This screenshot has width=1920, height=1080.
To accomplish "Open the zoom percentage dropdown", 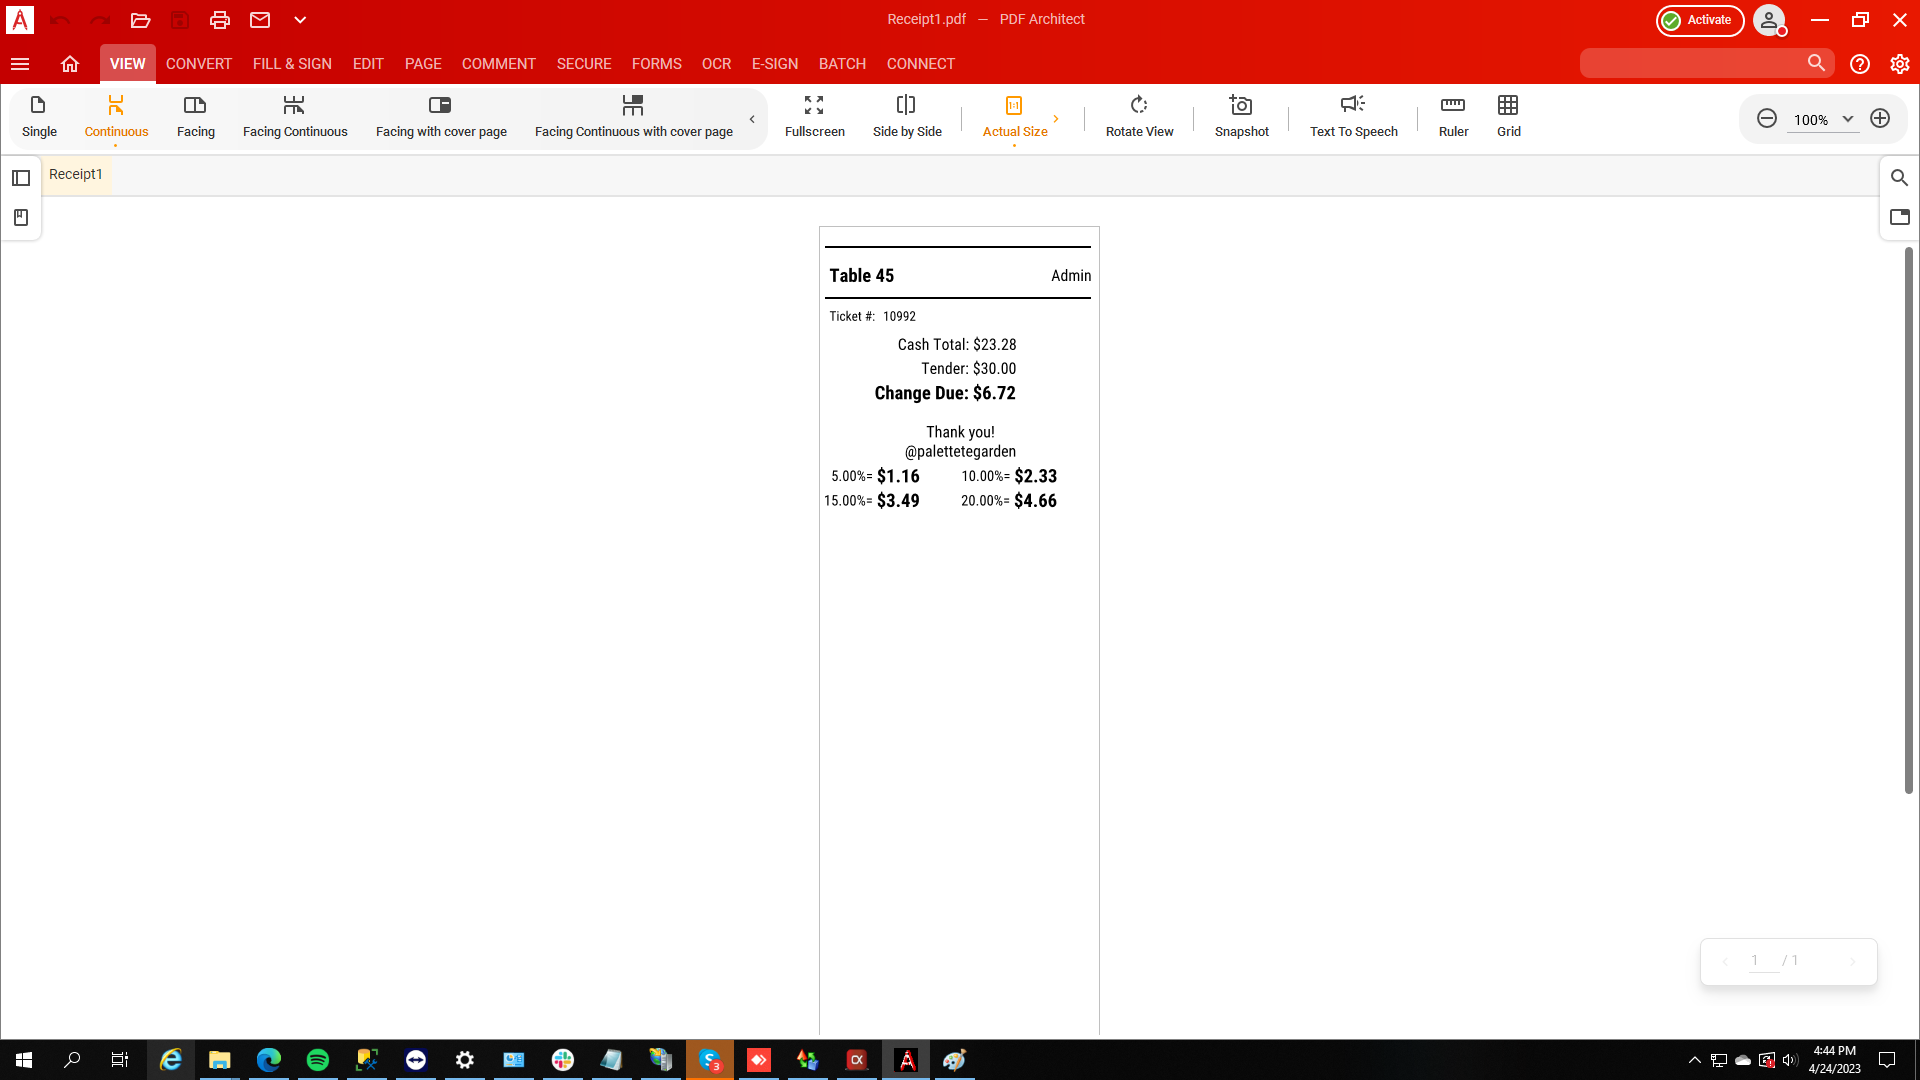I will (1848, 119).
